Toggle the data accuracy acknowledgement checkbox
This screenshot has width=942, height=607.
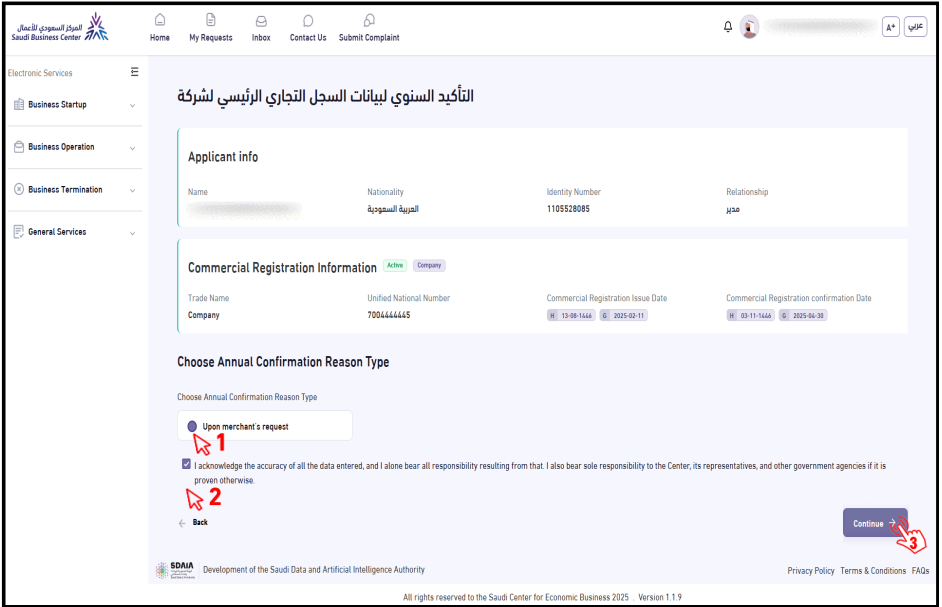pos(186,464)
